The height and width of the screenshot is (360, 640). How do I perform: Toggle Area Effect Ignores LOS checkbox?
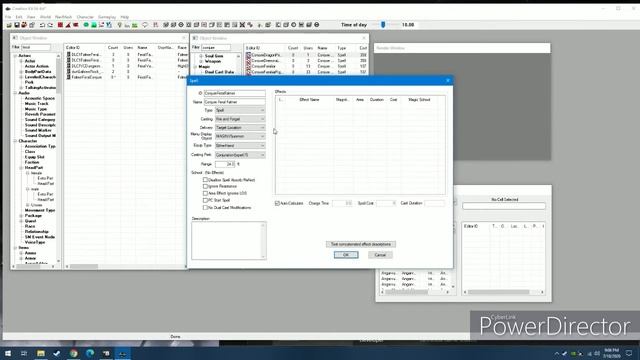point(205,193)
